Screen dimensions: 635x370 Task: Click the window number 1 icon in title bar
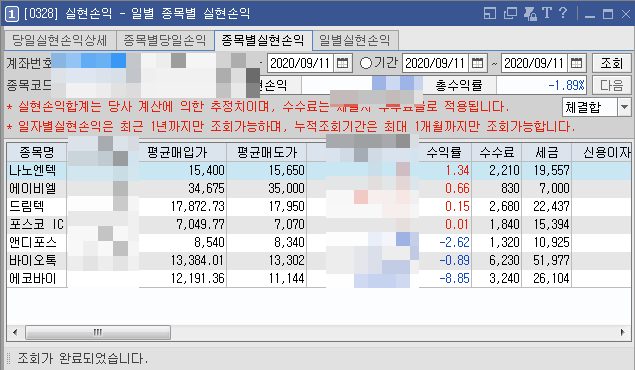[11, 14]
